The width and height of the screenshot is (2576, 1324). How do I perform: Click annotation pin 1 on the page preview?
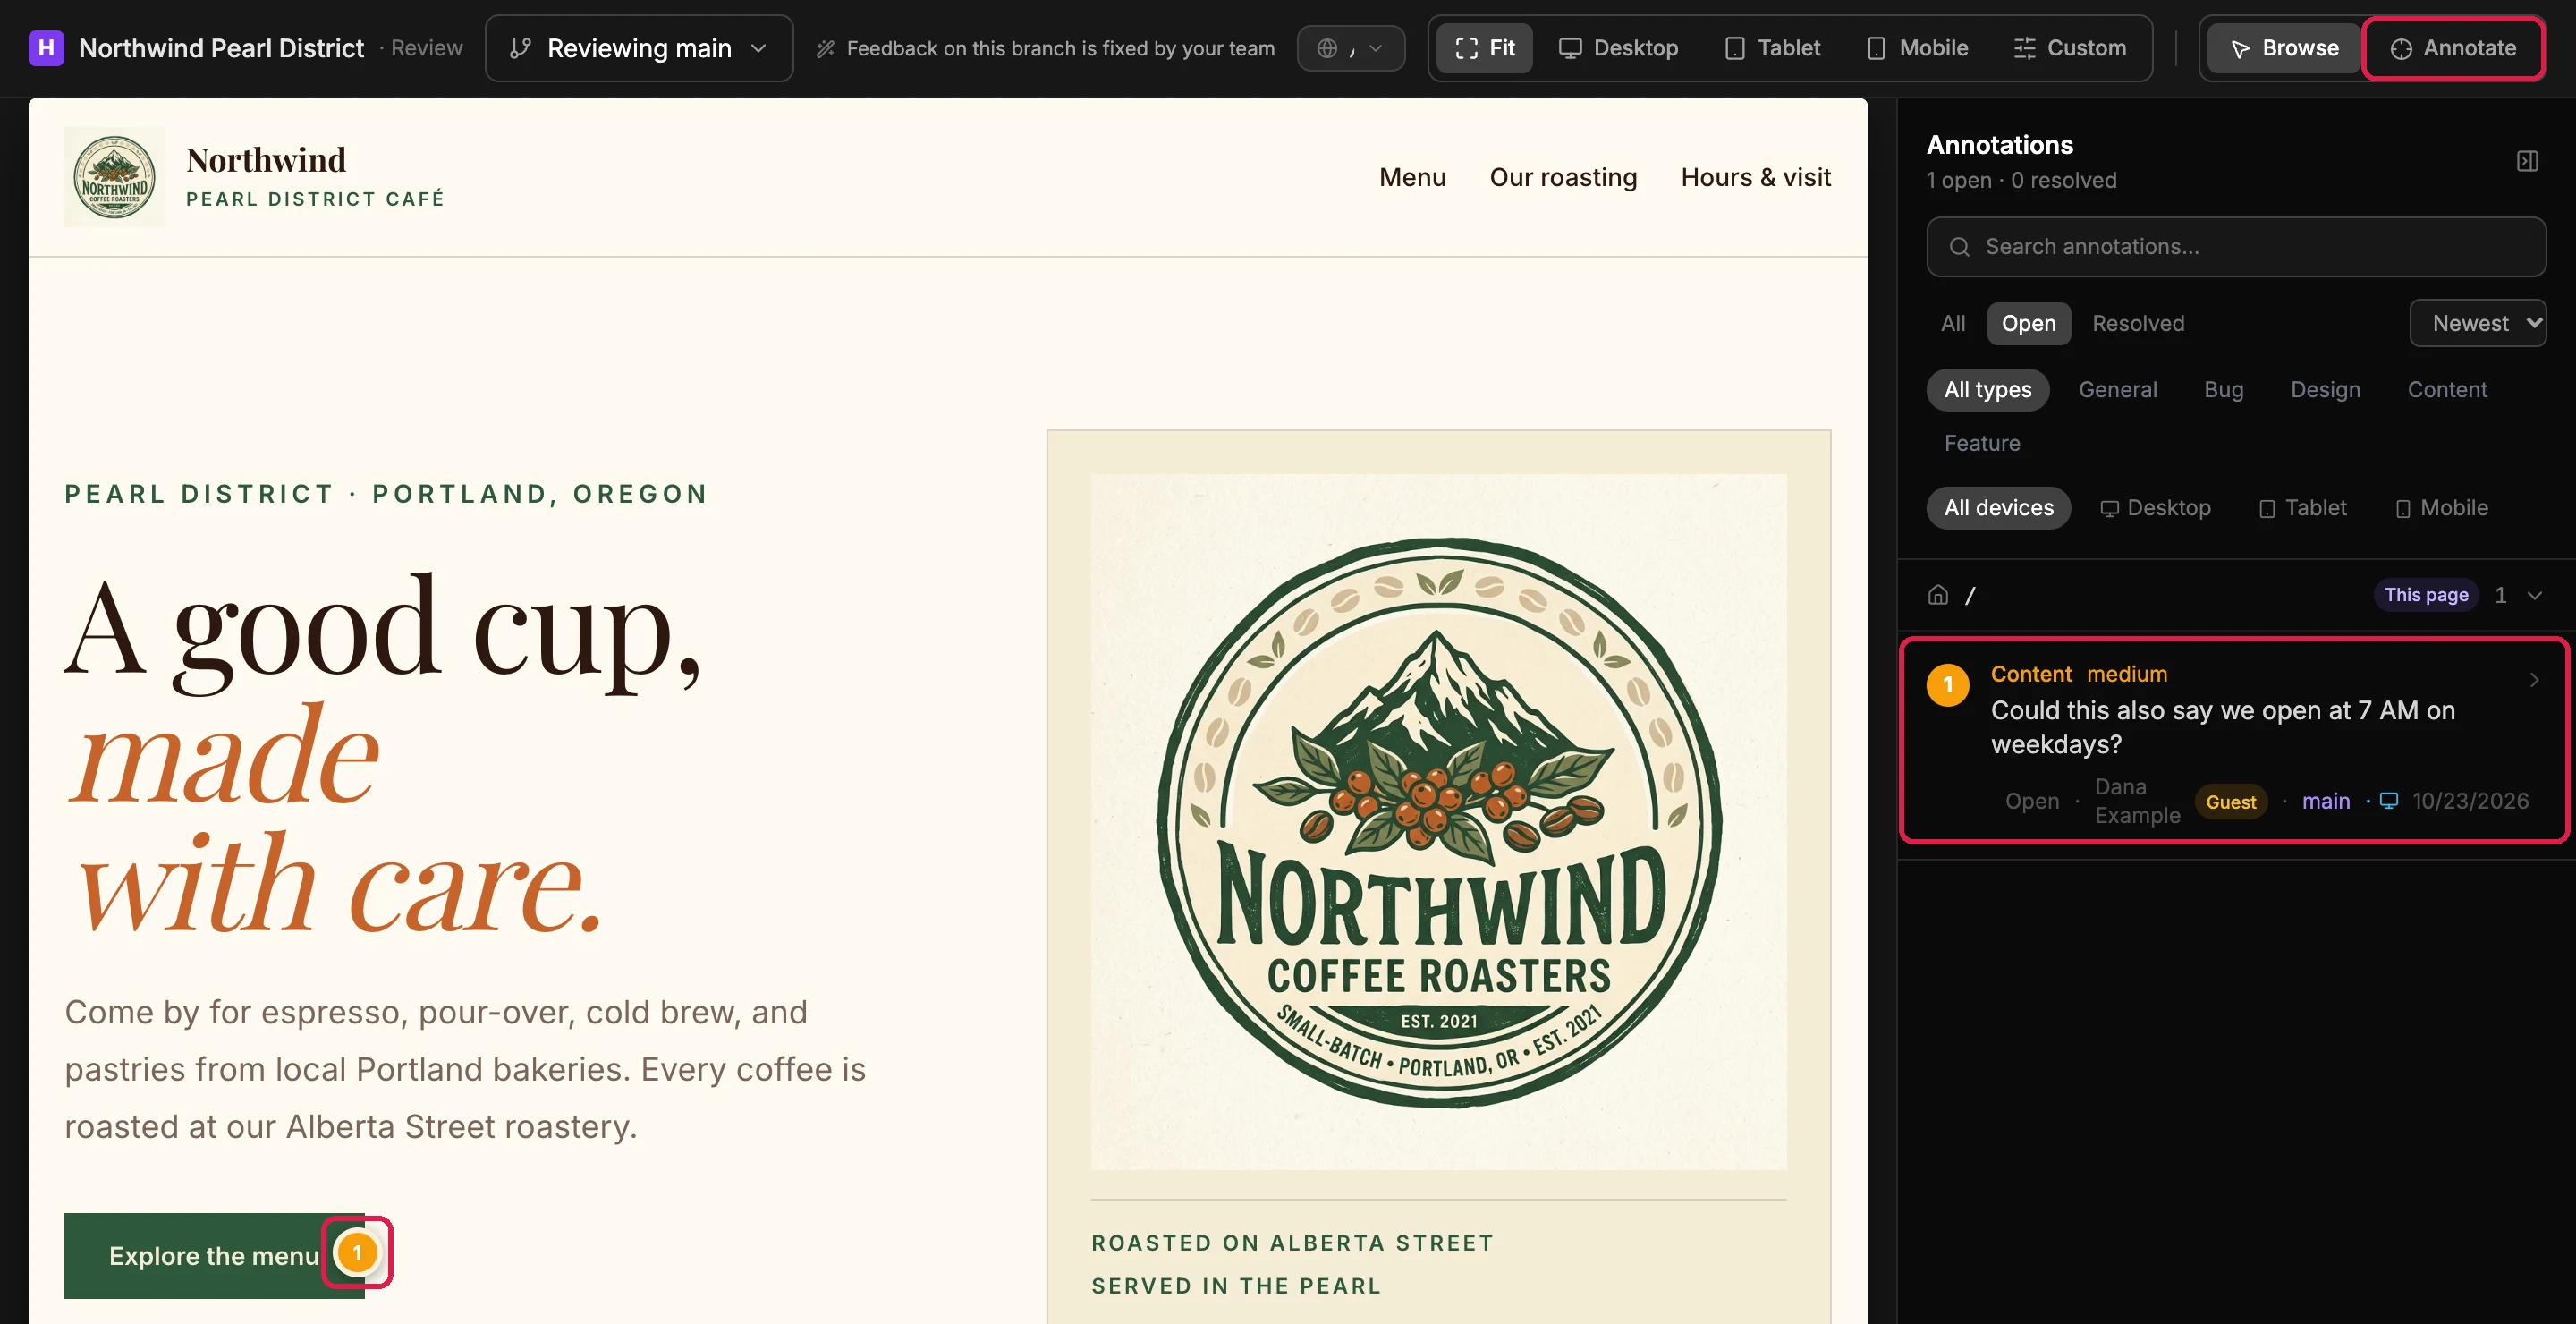click(357, 1252)
